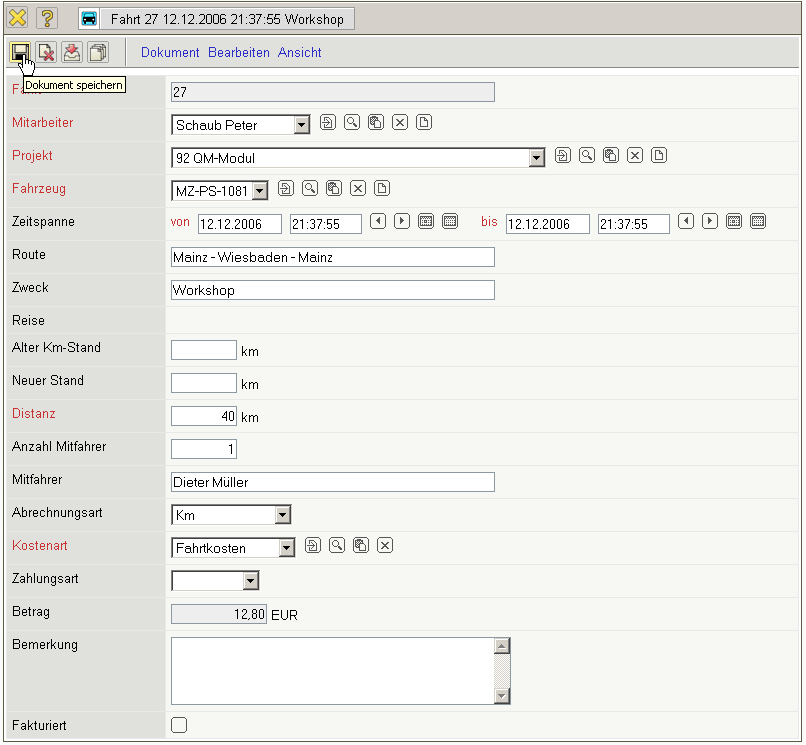This screenshot has width=806, height=745.
Task: Expand the Projekt dropdown showing 92 QM-Modul
Action: pyautogui.click(x=536, y=157)
